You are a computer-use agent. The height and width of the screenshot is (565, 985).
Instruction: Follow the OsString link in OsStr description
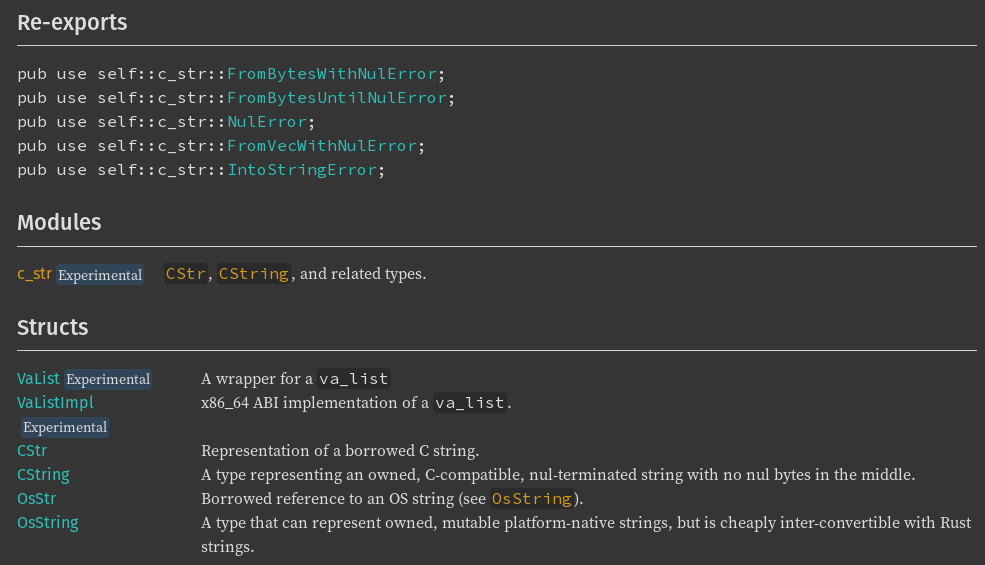[x=532, y=498]
